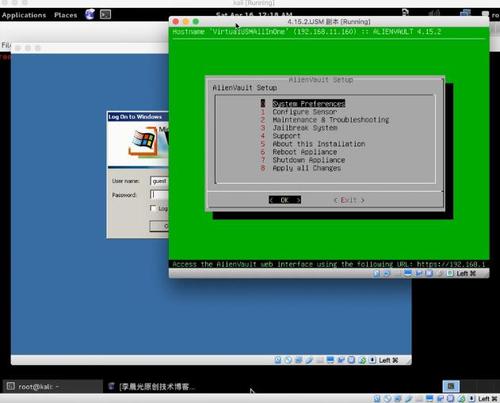Toggle the Log on checkbox in Windows logon dialog
Screen dimensions: 500x403
point(153,208)
